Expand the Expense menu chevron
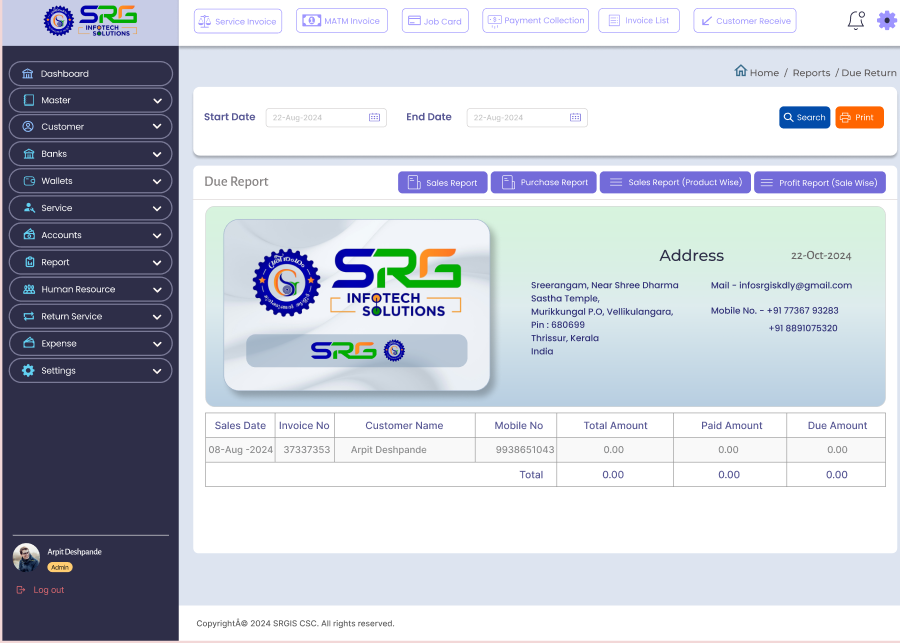Screen dimensions: 900x643 [x=157, y=344]
